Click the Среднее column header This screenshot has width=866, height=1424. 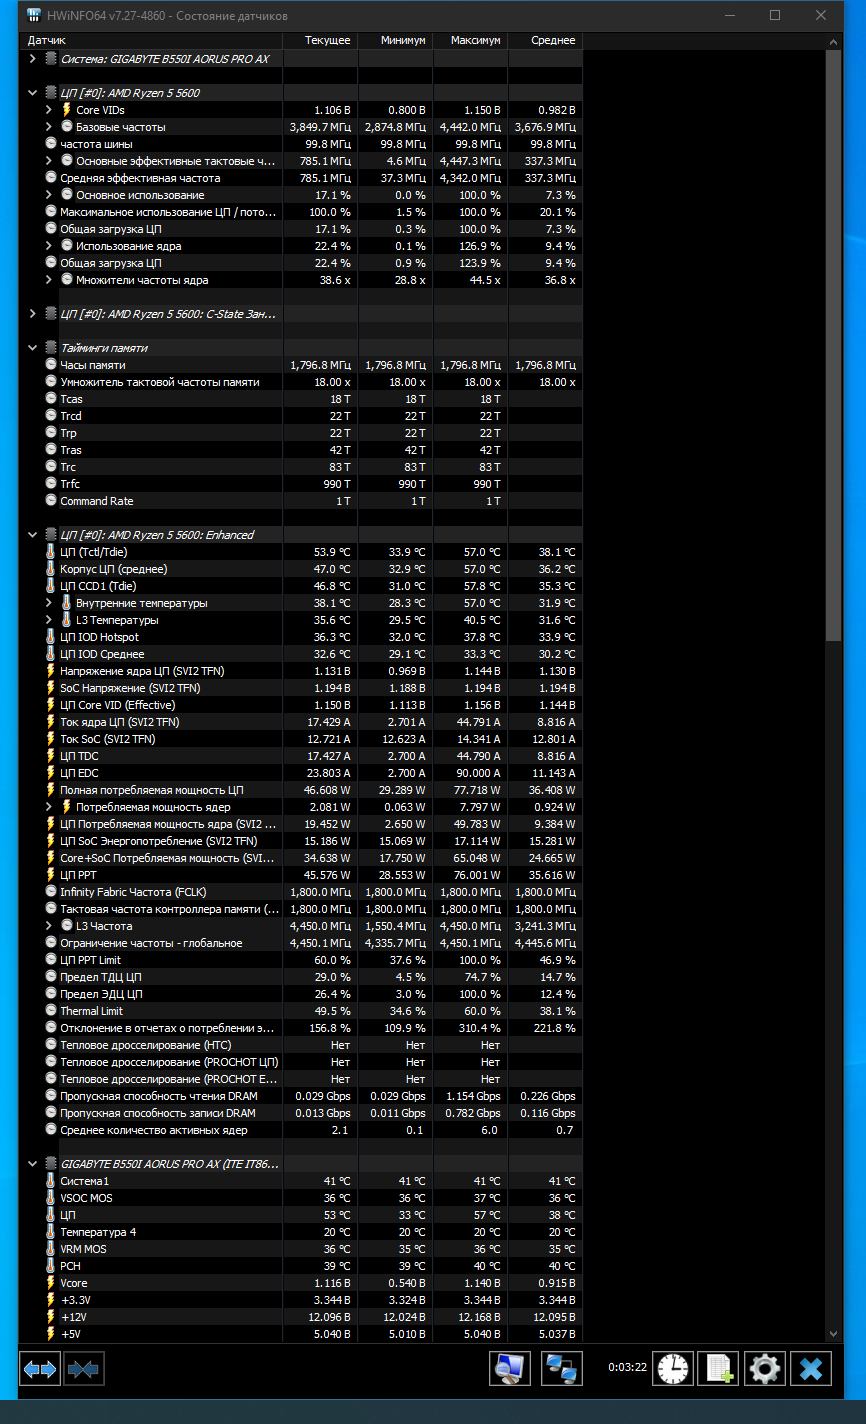544,40
